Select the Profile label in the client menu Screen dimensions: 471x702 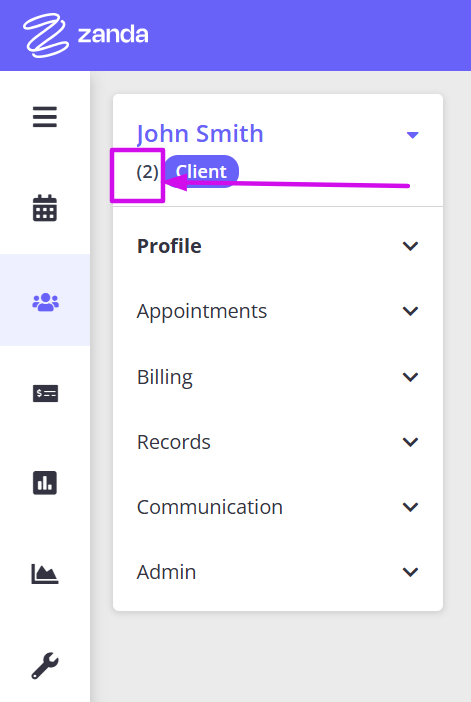(x=169, y=246)
